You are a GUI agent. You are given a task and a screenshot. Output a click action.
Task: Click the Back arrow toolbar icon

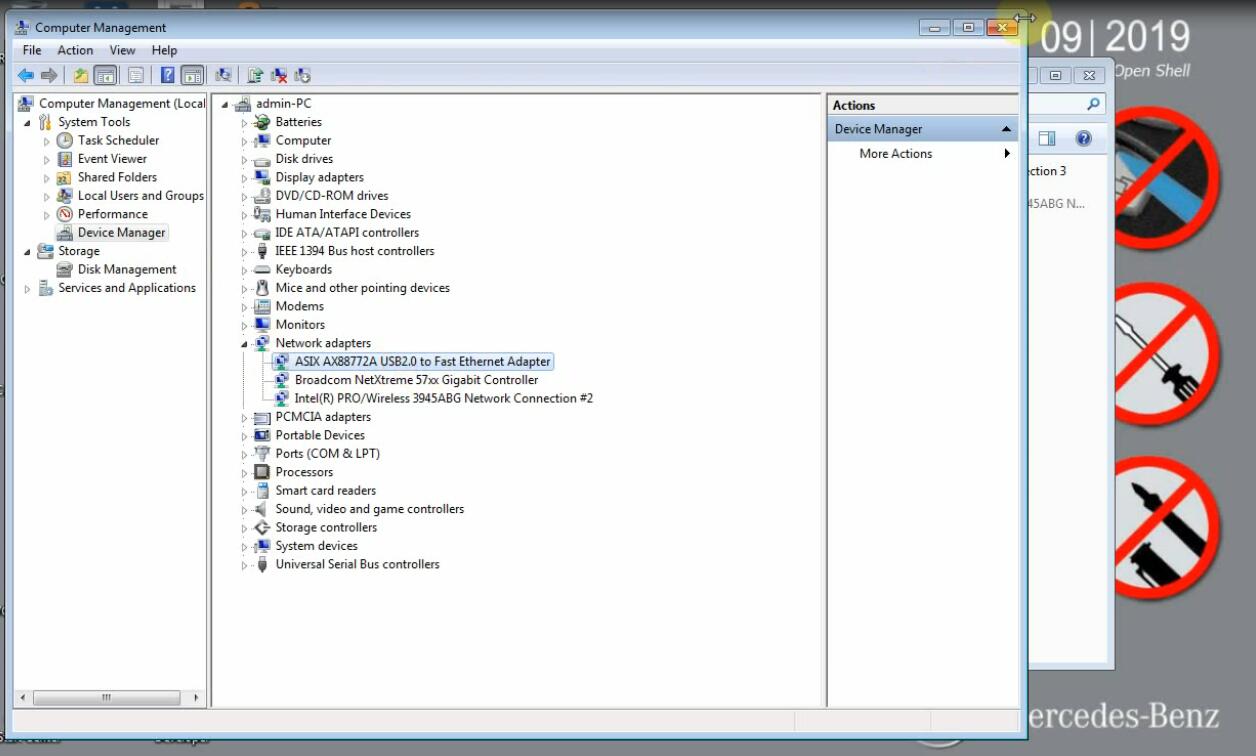click(x=26, y=75)
